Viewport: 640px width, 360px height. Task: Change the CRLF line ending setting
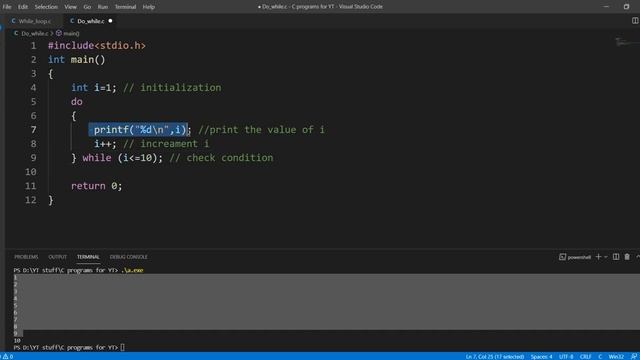(x=585, y=357)
